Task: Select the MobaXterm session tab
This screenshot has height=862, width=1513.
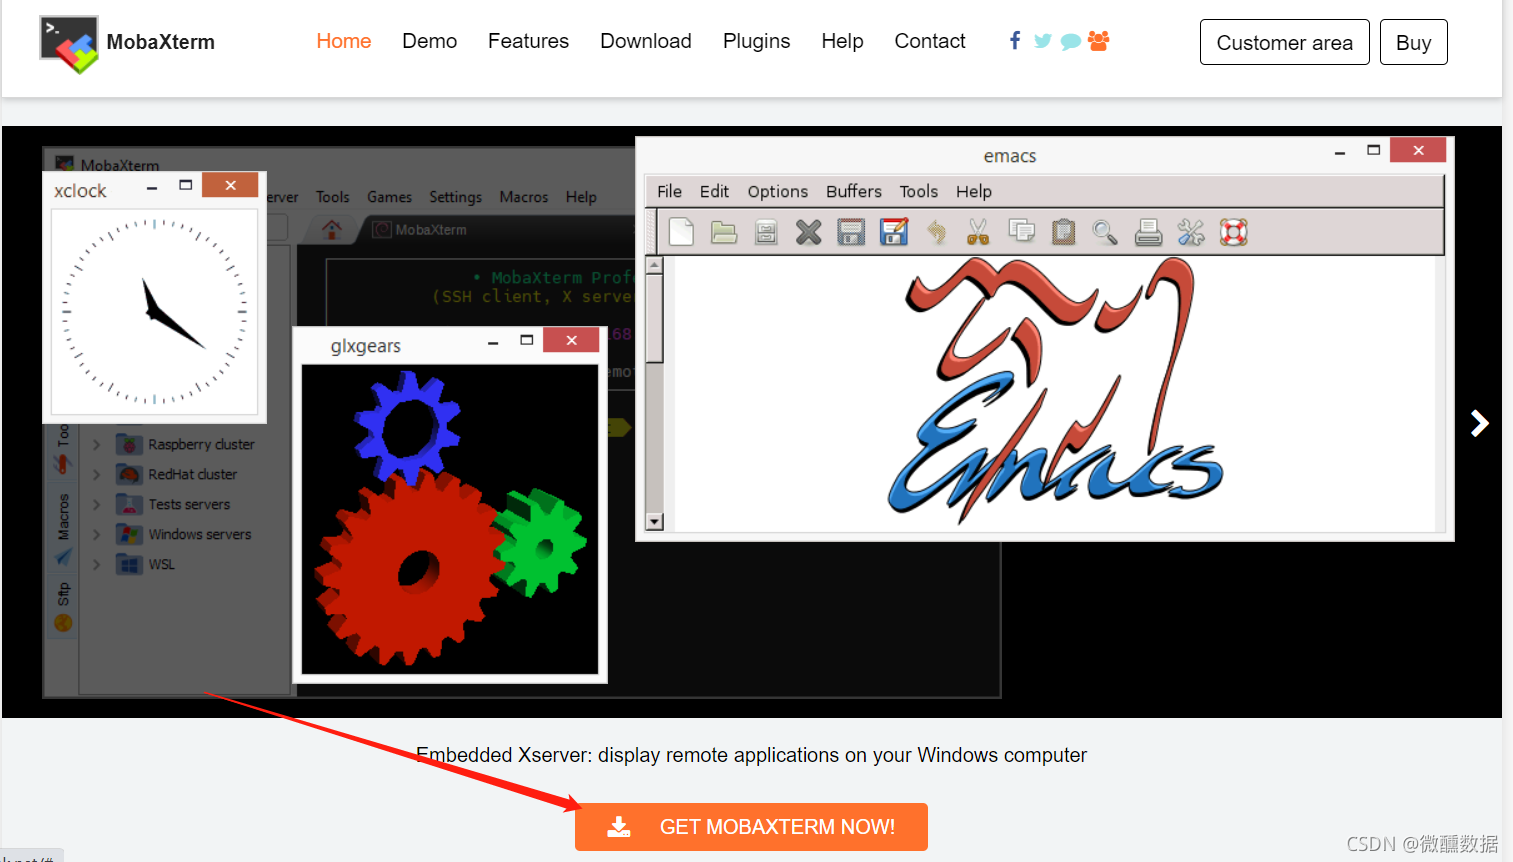Action: coord(420,229)
